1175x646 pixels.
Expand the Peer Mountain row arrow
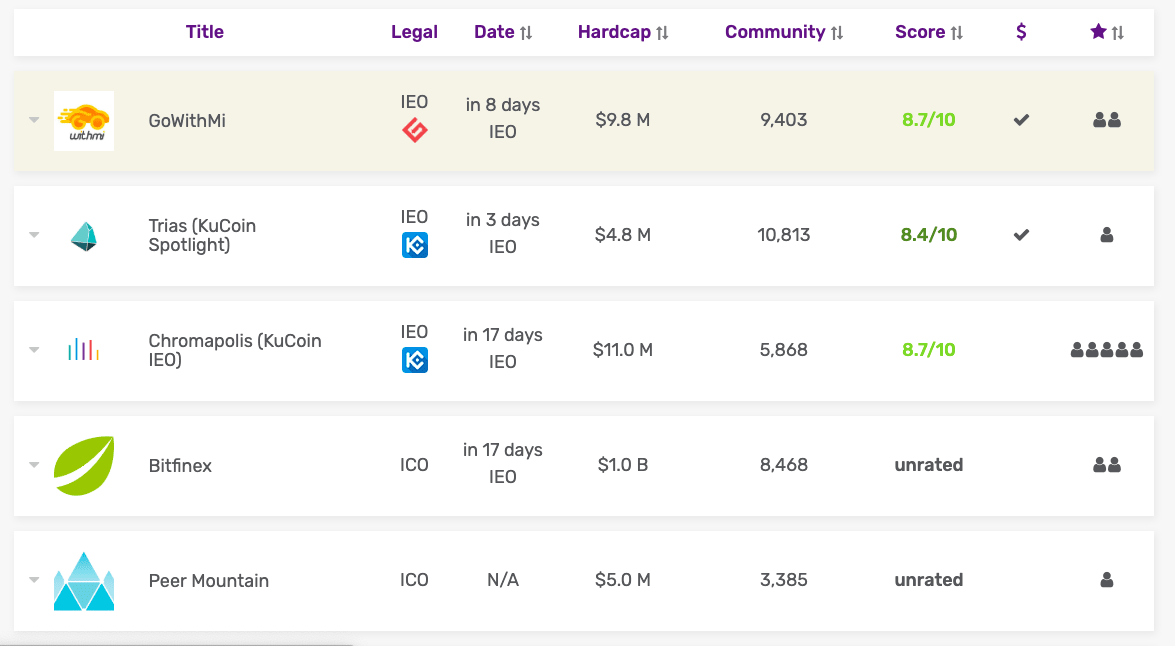pyautogui.click(x=34, y=579)
